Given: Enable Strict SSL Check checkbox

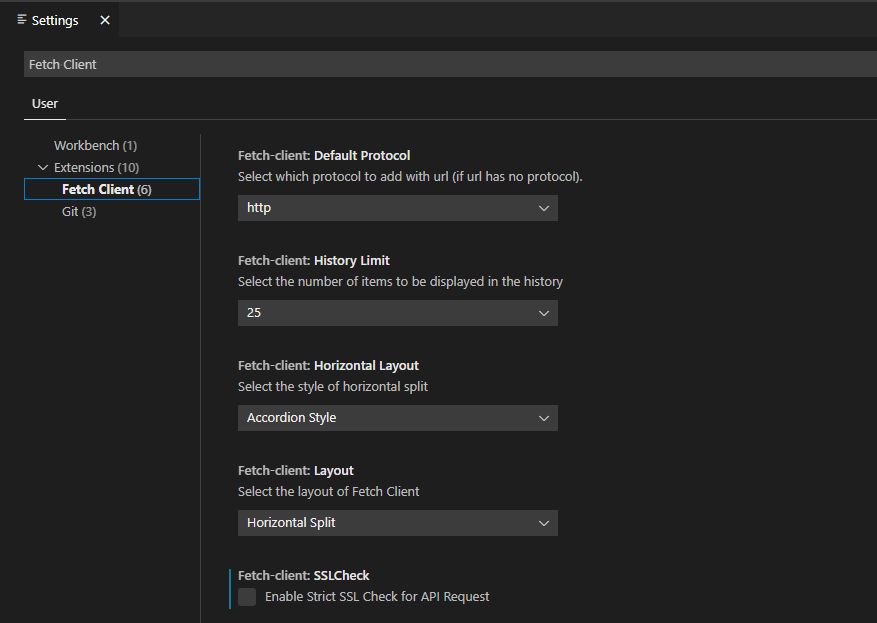Looking at the screenshot, I should [x=247, y=597].
